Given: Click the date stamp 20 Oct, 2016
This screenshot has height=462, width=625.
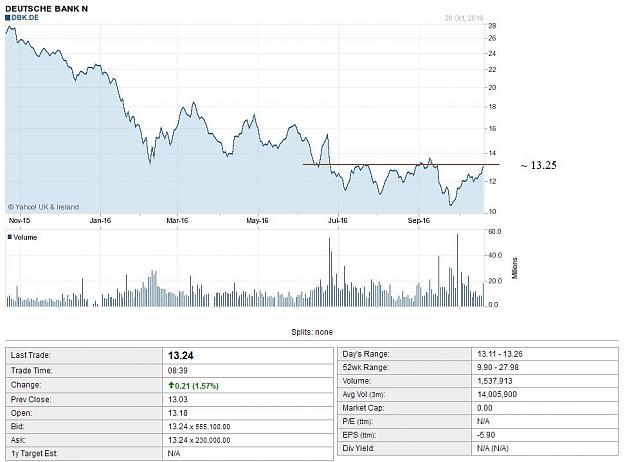Looking at the screenshot, I should 464,18.
